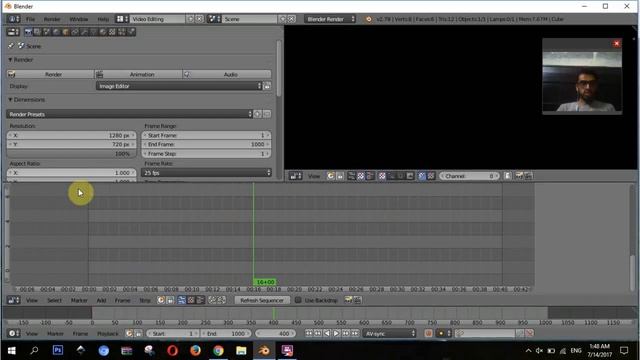Image resolution: width=640 pixels, height=360 pixels.
Task: Click the timeline editor type icon
Action: point(13,333)
